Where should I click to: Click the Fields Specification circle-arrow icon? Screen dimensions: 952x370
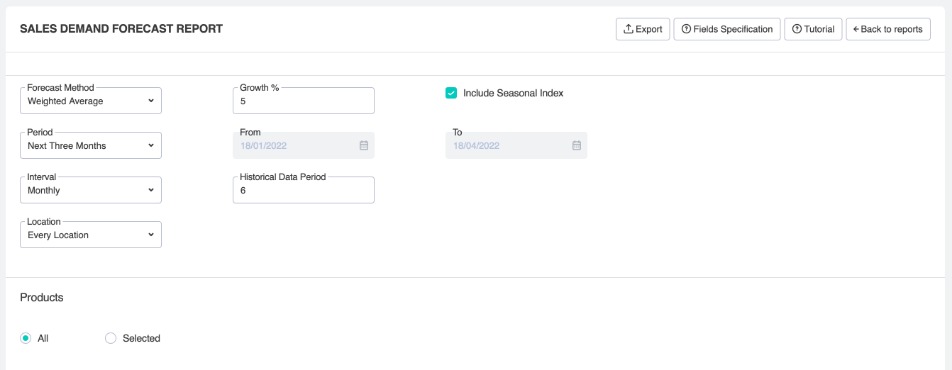pyautogui.click(x=686, y=29)
